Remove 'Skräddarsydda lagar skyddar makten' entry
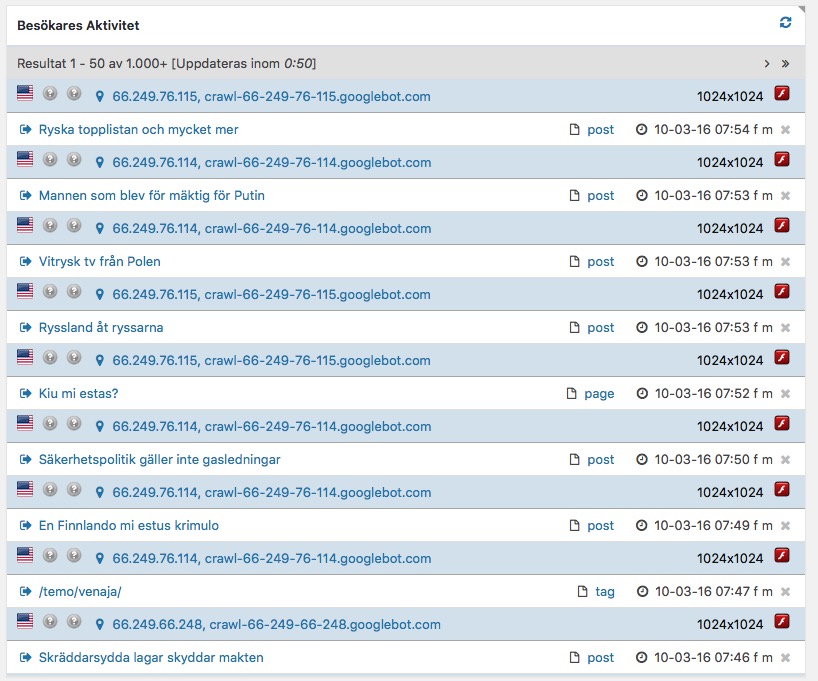 point(785,658)
